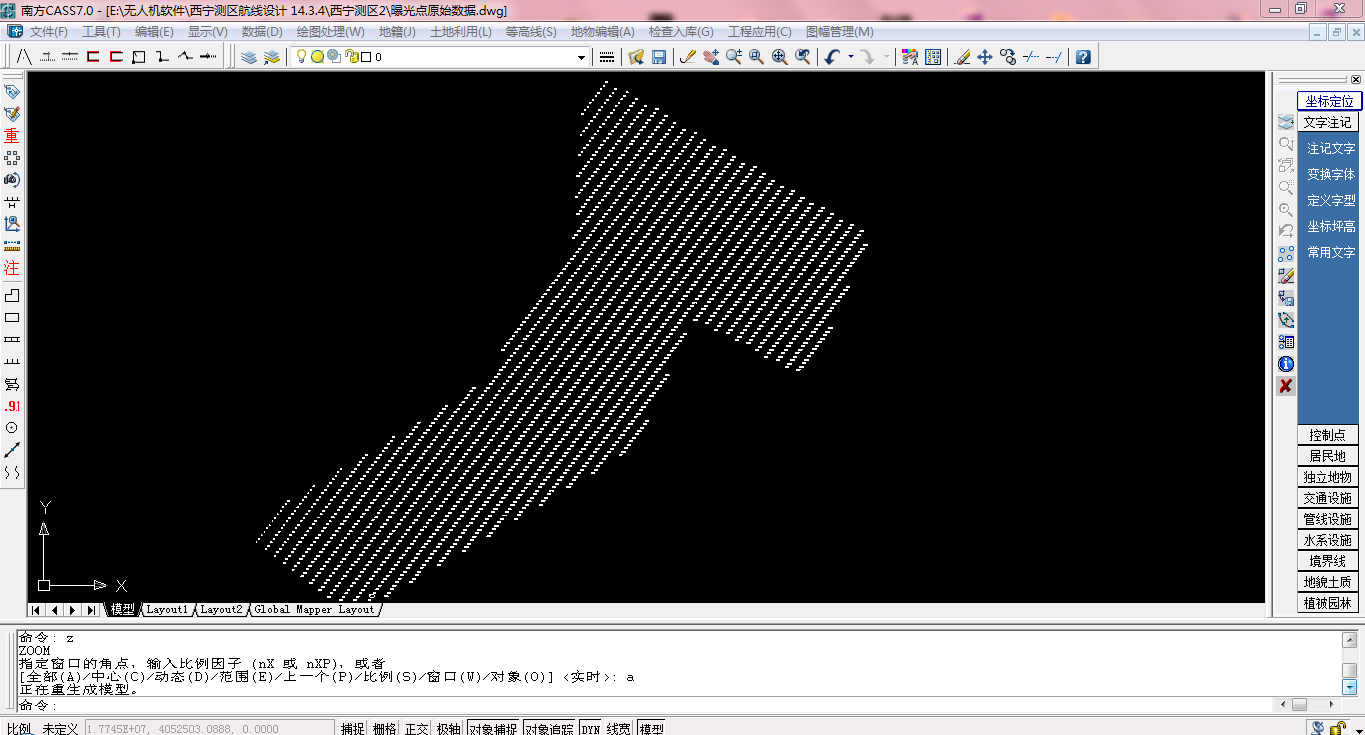This screenshot has width=1365, height=735.
Task: Click last-tab navigation arrow beside layout tabs
Action: (x=91, y=610)
